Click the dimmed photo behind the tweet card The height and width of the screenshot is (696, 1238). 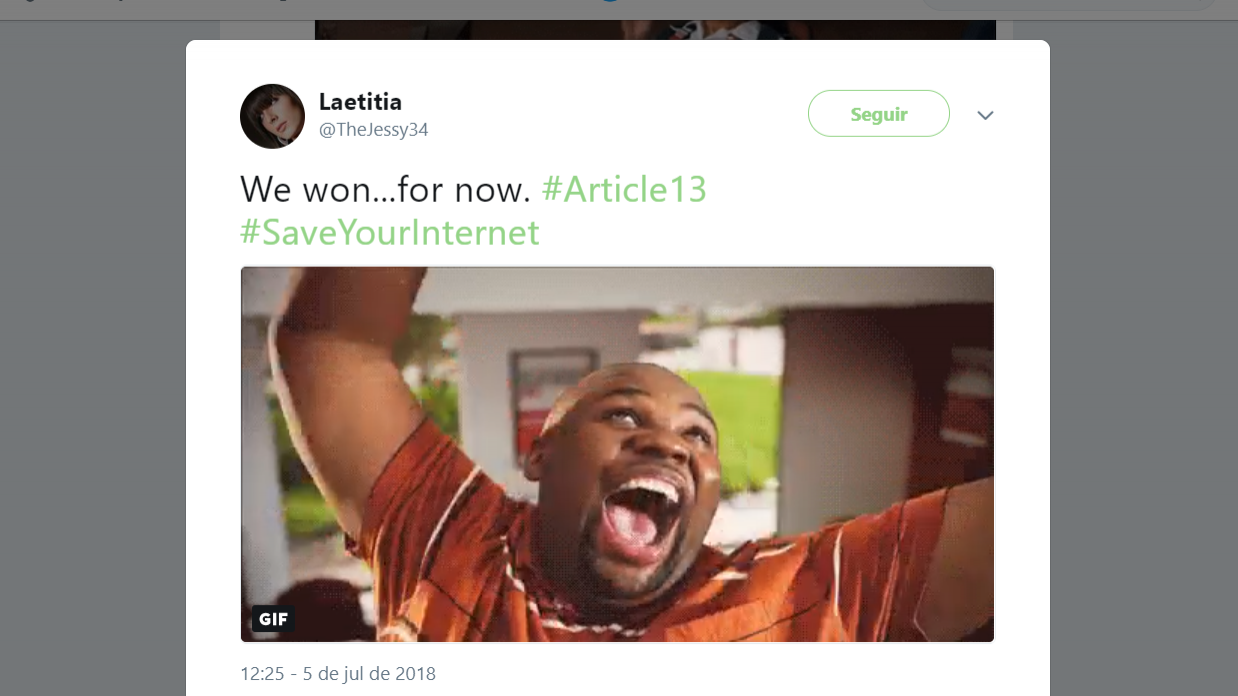[655, 30]
